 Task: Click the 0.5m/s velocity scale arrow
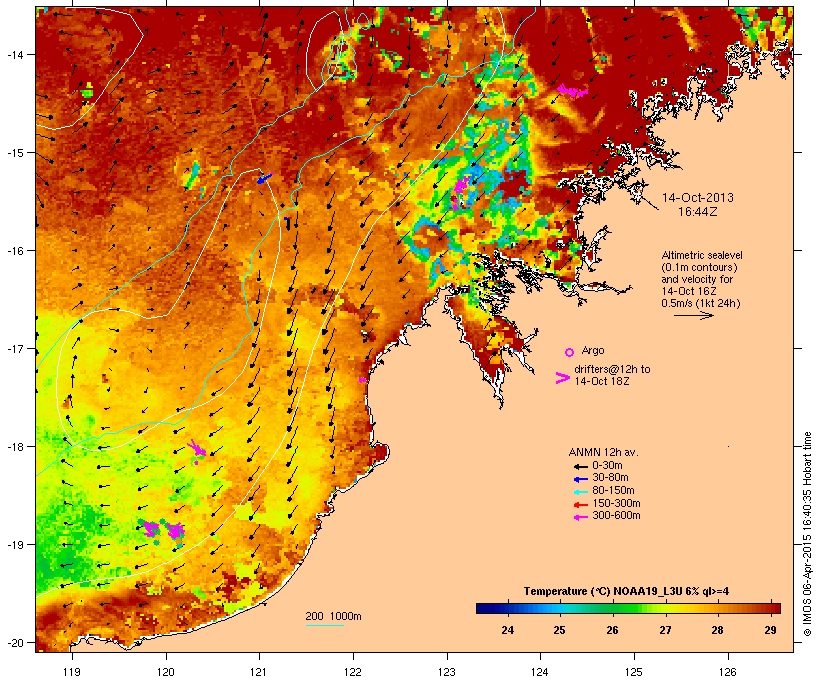tap(693, 315)
